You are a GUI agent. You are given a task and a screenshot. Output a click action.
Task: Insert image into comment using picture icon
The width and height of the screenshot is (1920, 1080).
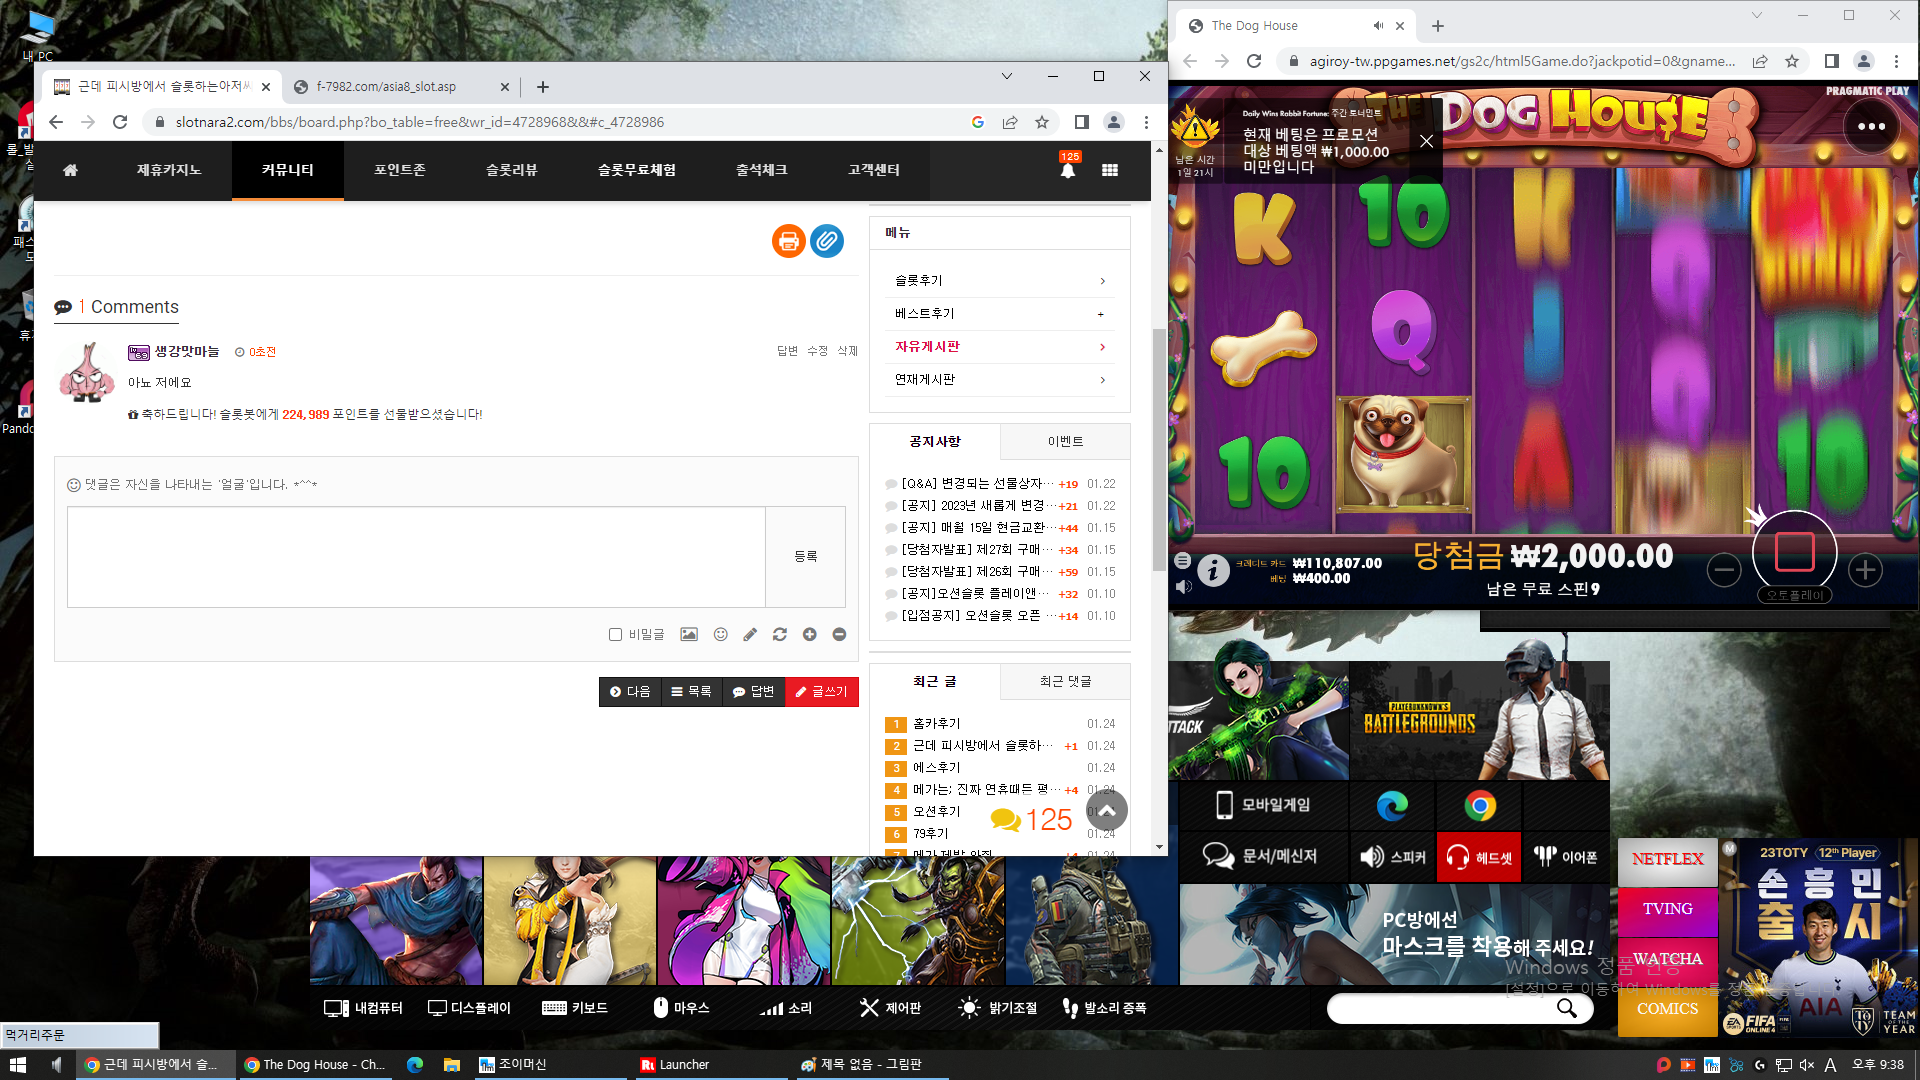point(689,634)
